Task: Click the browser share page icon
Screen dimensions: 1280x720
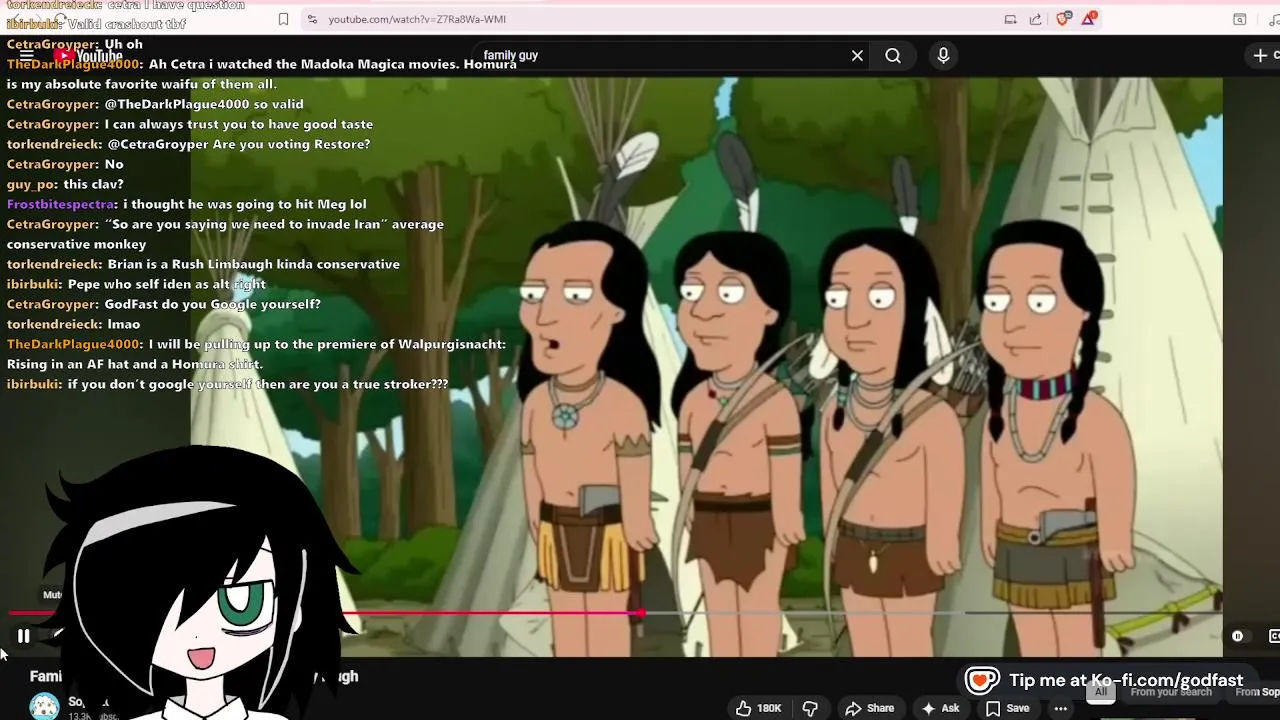Action: tap(1035, 19)
